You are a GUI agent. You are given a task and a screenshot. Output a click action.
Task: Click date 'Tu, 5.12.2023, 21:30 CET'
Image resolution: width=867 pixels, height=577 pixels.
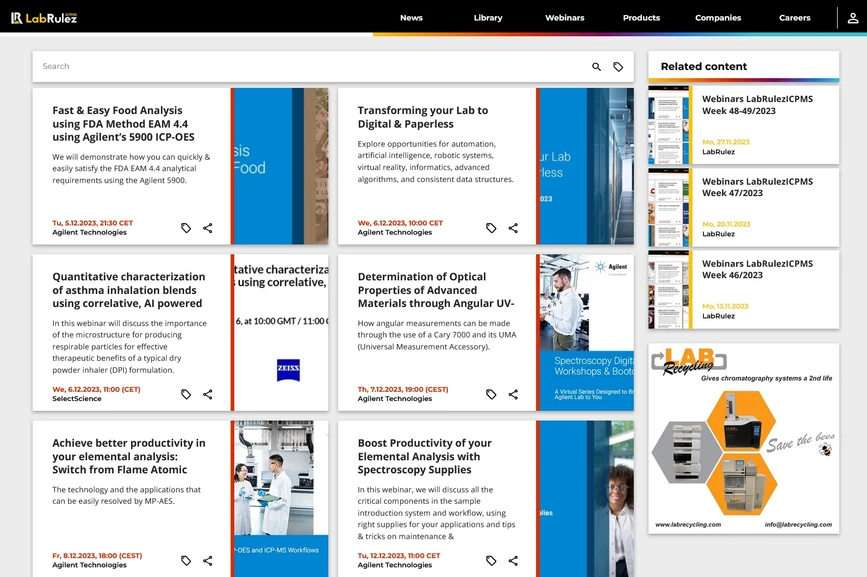[93, 223]
